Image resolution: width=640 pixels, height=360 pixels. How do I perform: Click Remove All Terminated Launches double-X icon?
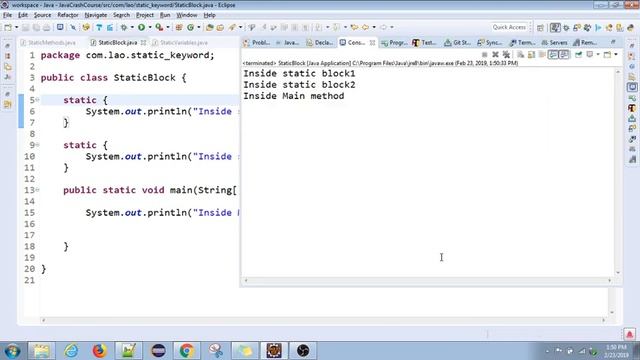pos(506,54)
